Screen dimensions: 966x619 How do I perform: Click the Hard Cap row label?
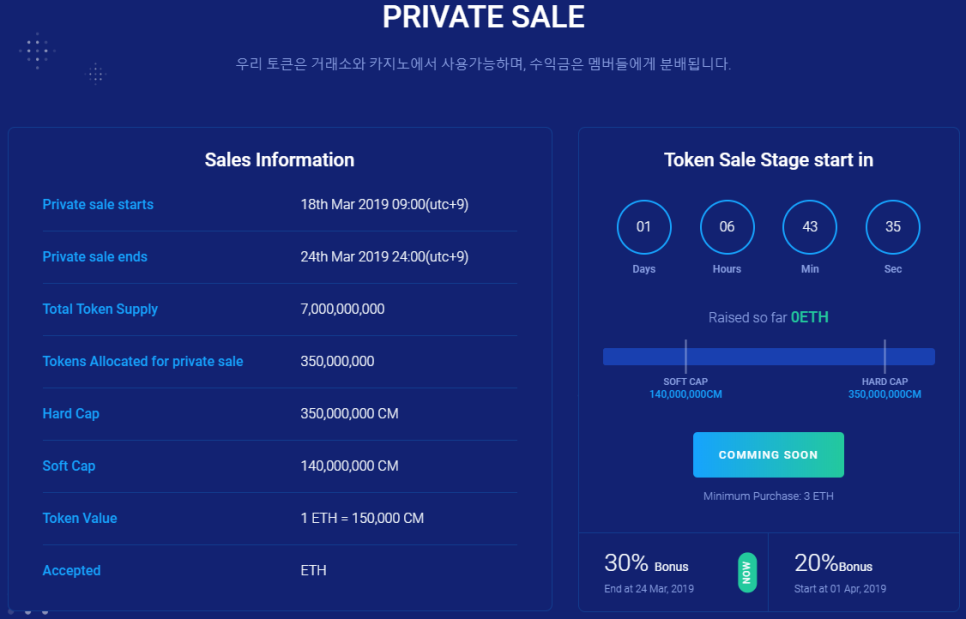[x=71, y=414]
